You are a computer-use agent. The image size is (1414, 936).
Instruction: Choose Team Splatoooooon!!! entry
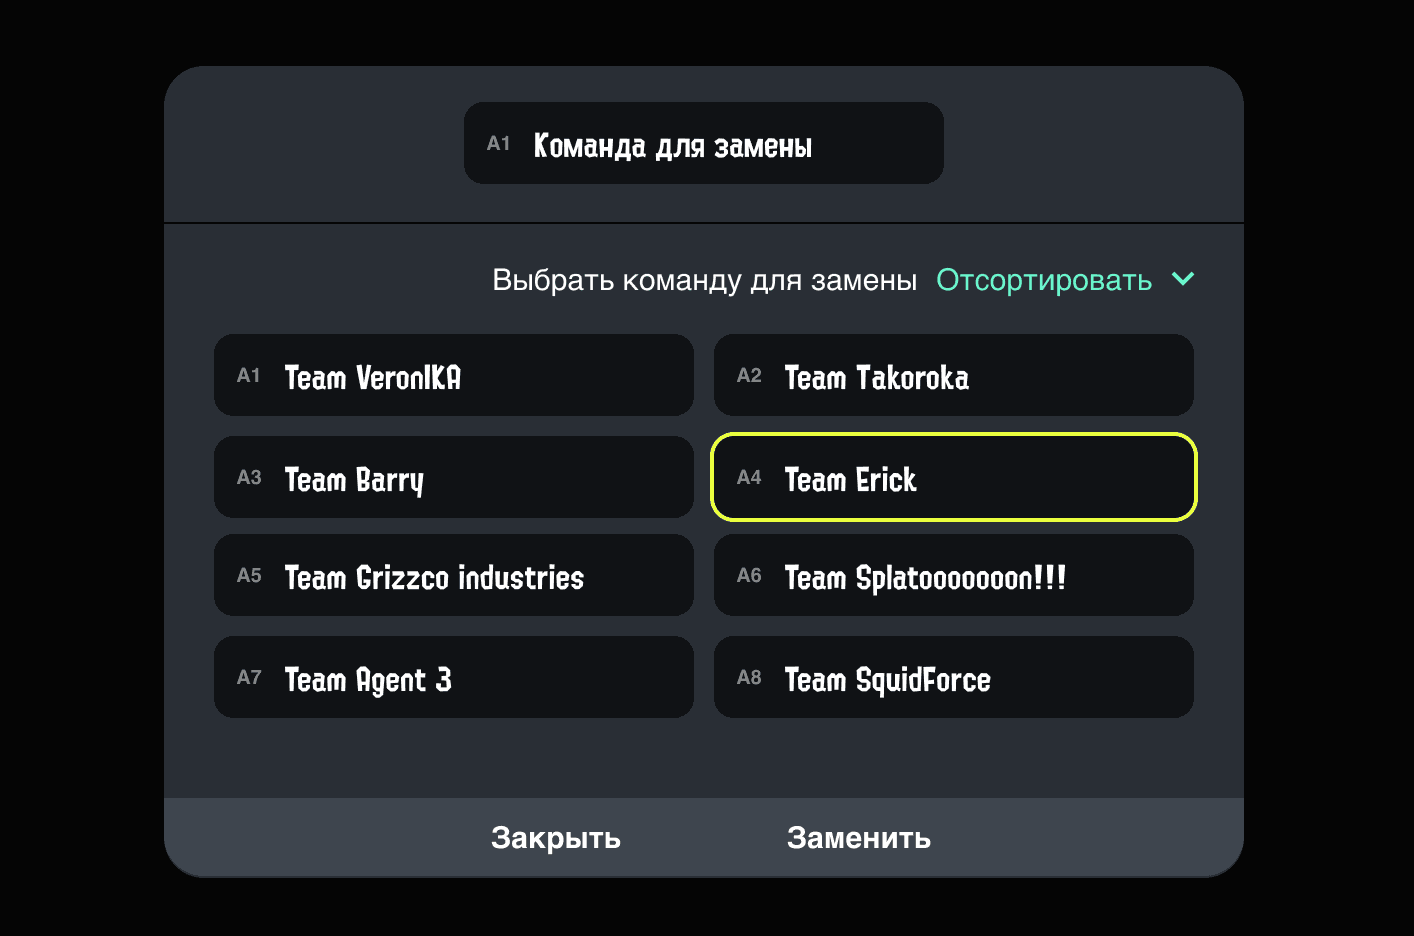click(x=954, y=575)
